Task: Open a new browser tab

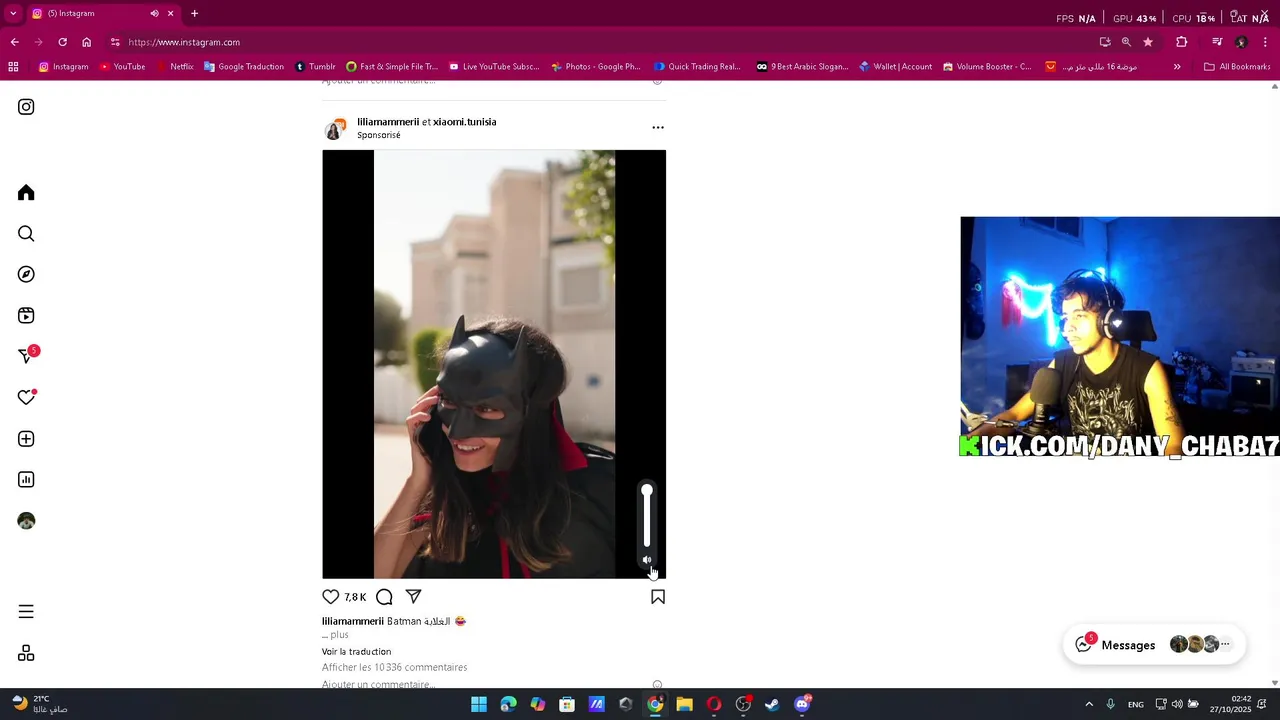Action: (194, 13)
